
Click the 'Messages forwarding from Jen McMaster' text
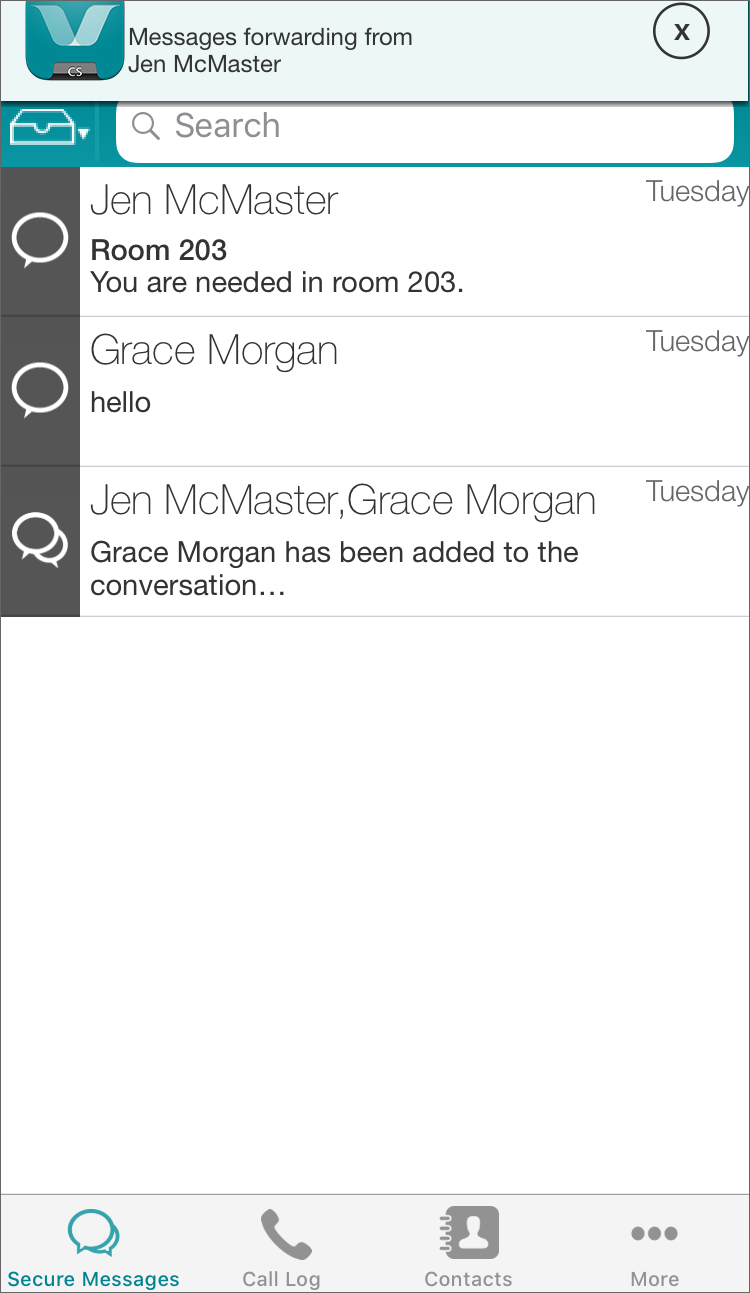[x=270, y=51]
